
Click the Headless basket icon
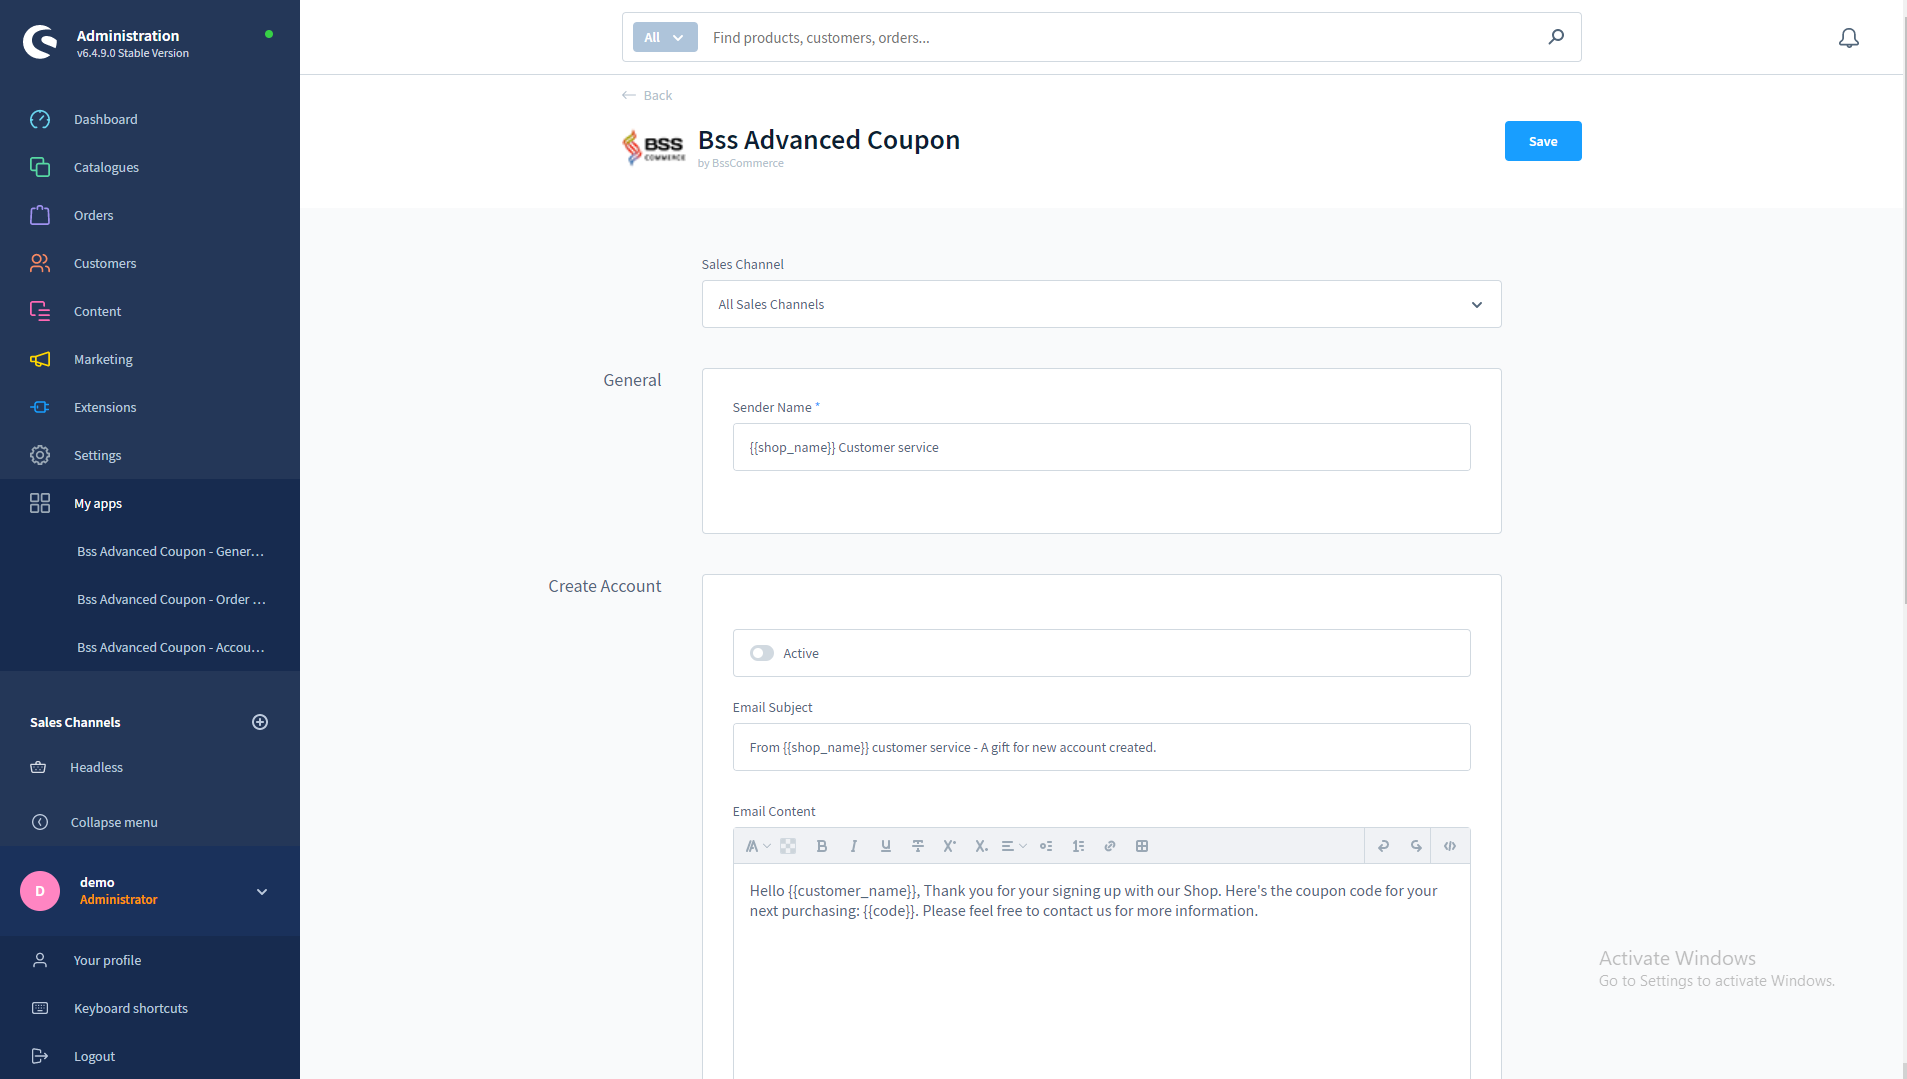tap(38, 767)
